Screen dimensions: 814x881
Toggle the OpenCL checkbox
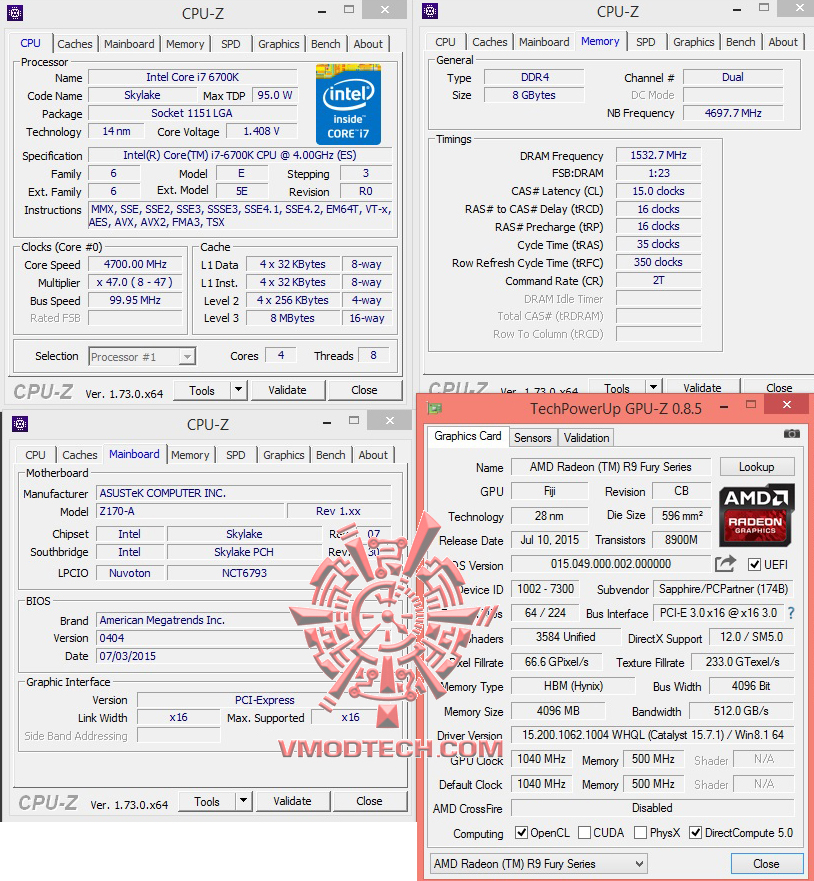[521, 832]
